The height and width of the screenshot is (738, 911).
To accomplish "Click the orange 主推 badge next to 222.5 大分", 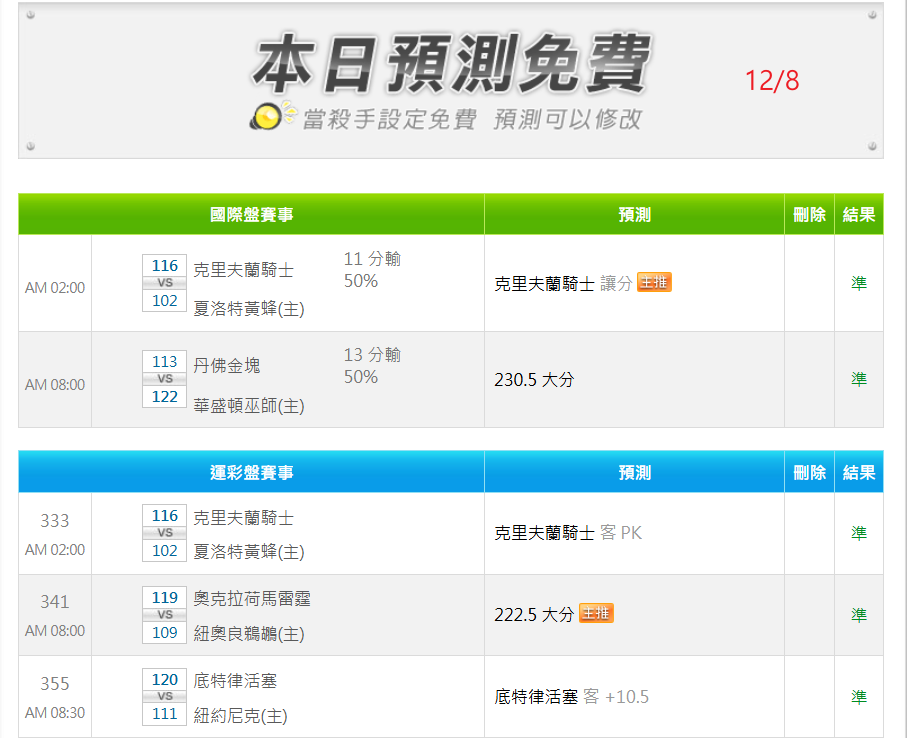I will click(x=597, y=613).
